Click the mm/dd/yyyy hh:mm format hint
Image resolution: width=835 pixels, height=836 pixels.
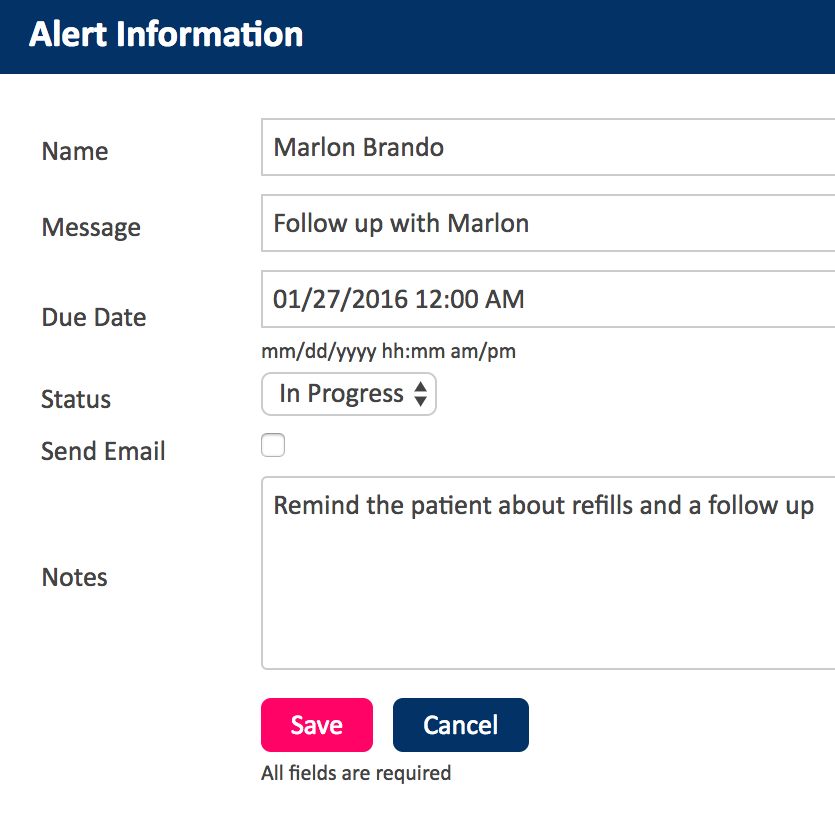389,351
